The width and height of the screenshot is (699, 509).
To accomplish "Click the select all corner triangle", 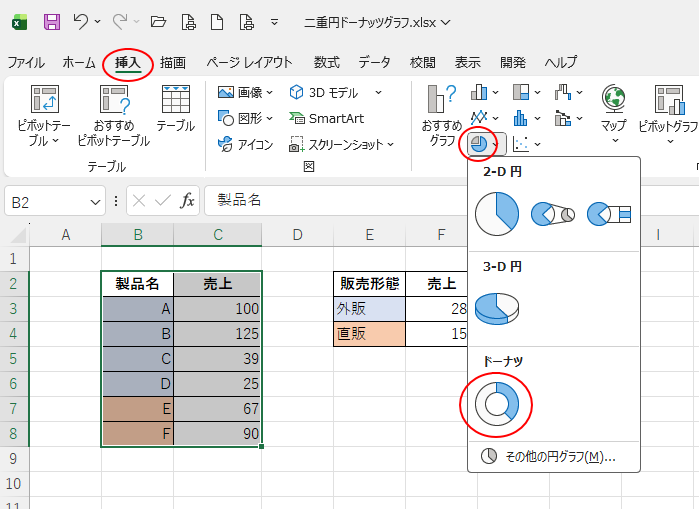I will click(x=18, y=235).
